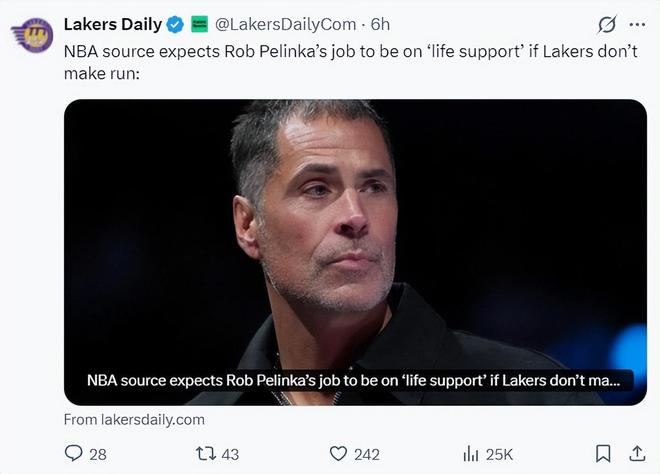Click the views bar chart icon

[x=471, y=453]
